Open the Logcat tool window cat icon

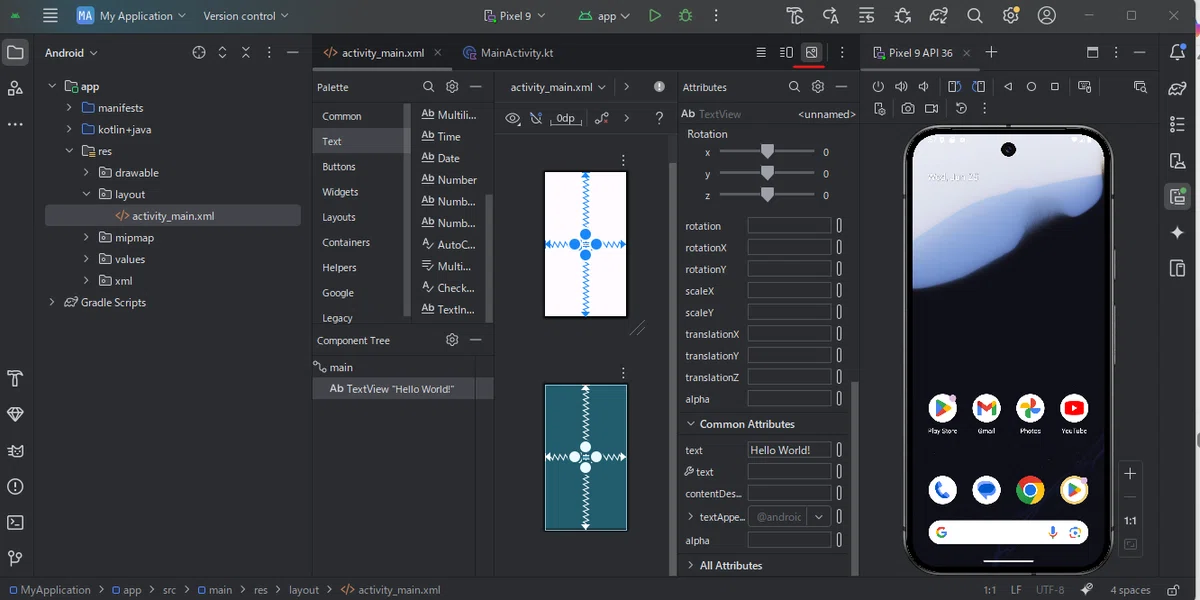click(x=15, y=451)
